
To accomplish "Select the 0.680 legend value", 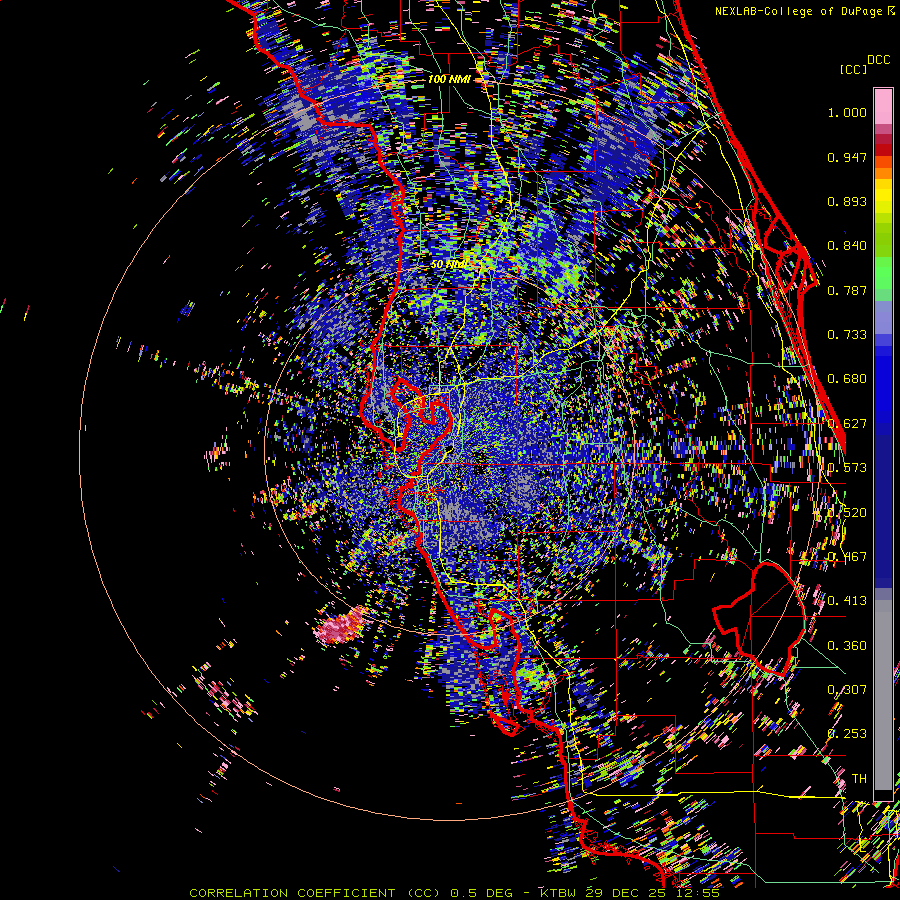I will click(847, 379).
